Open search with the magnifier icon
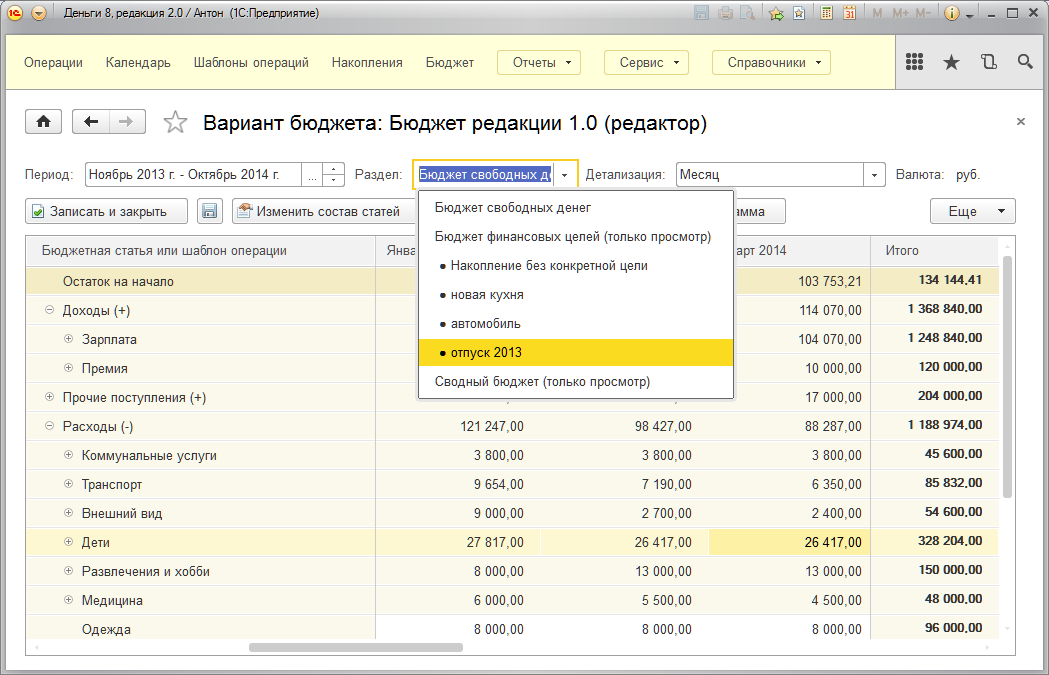 (x=1025, y=62)
